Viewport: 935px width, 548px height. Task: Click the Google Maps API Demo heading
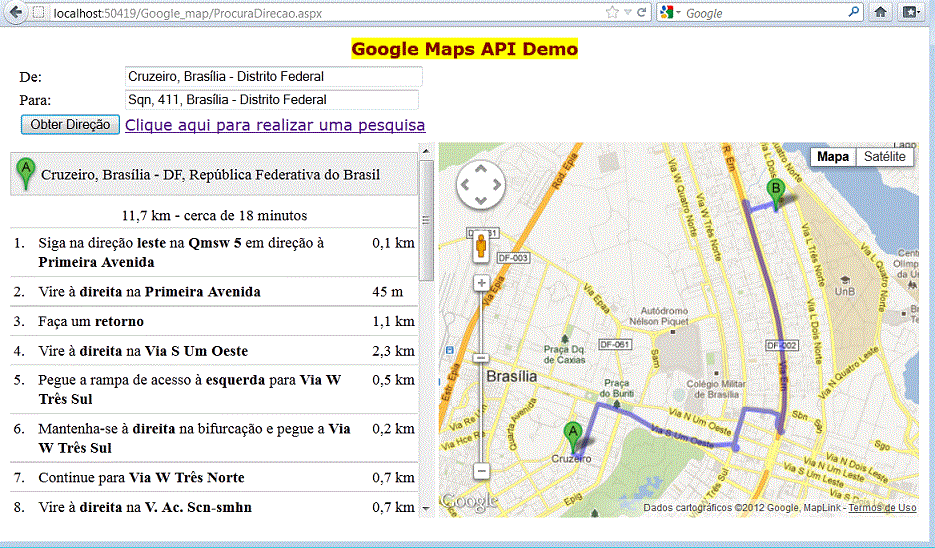465,49
